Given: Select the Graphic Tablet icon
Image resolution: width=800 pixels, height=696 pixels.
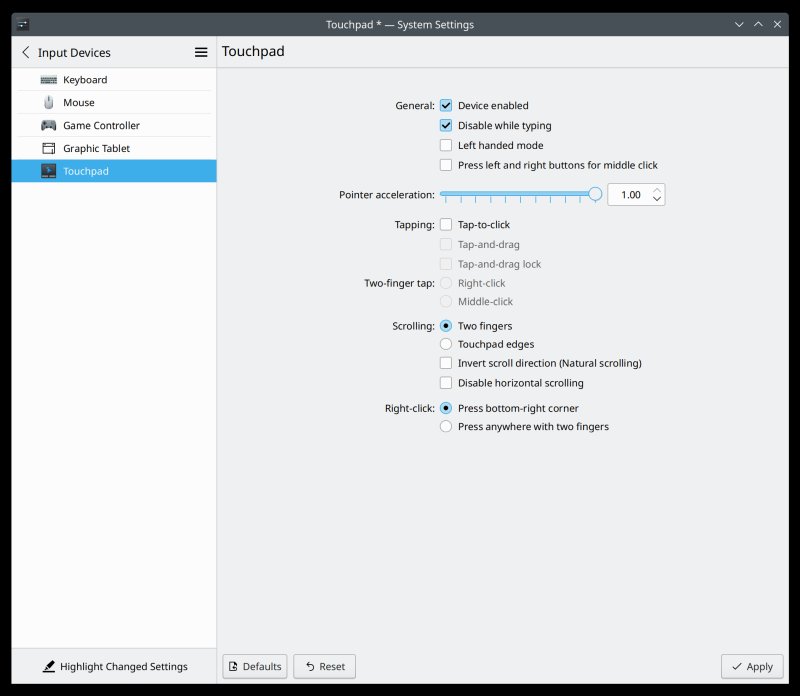Looking at the screenshot, I should pyautogui.click(x=46, y=148).
